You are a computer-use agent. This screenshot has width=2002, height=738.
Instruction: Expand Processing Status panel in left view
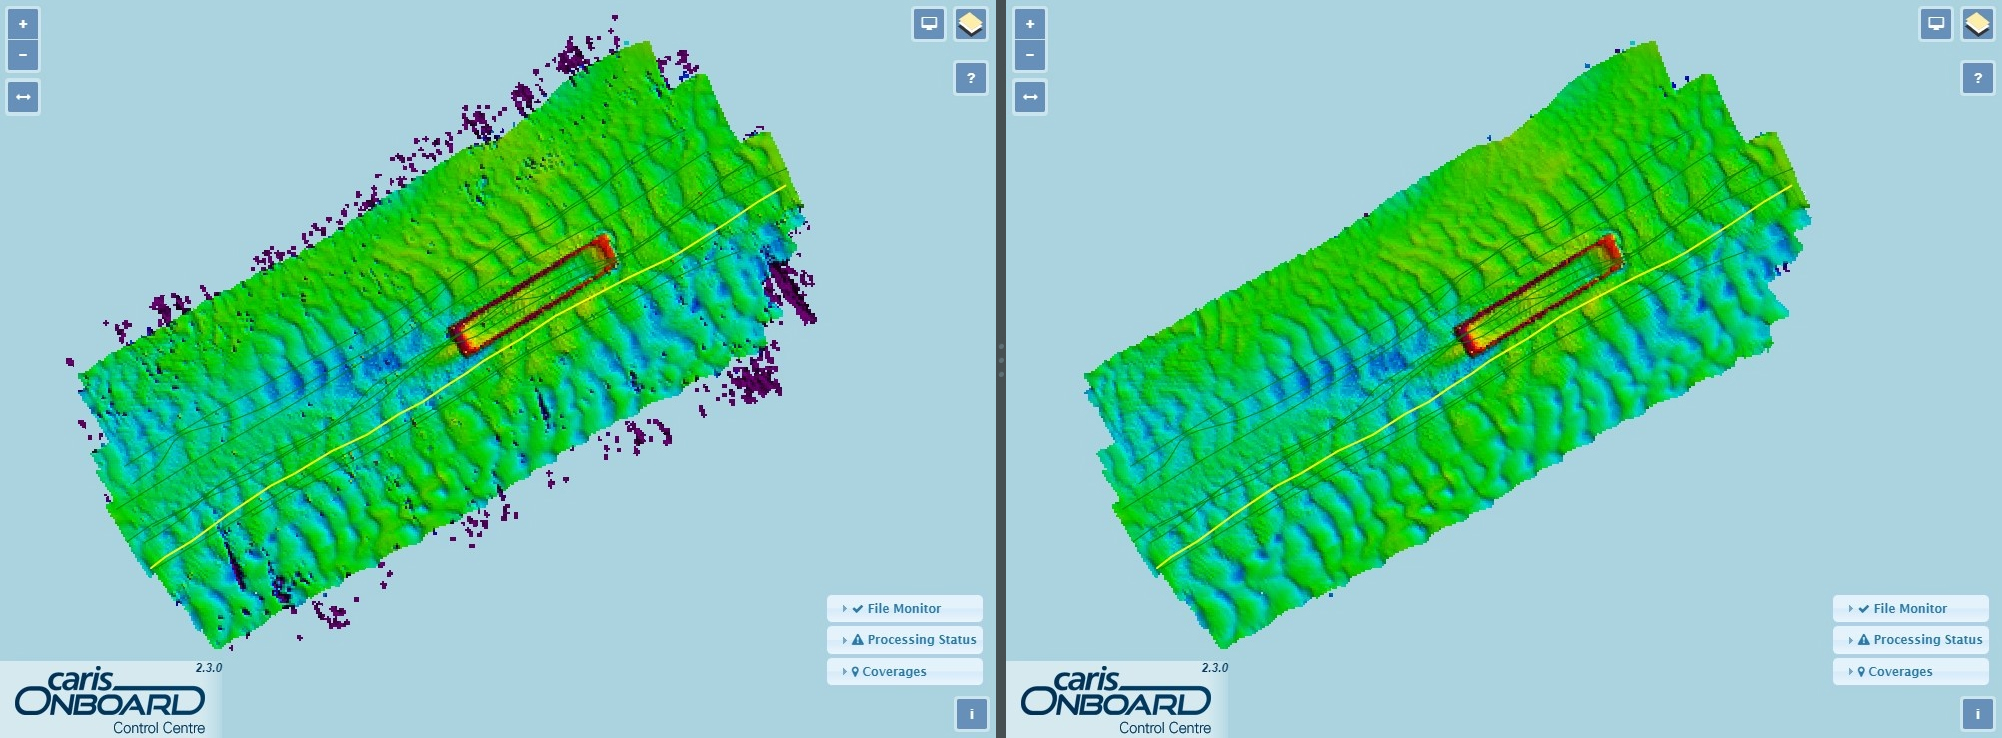pyautogui.click(x=905, y=640)
